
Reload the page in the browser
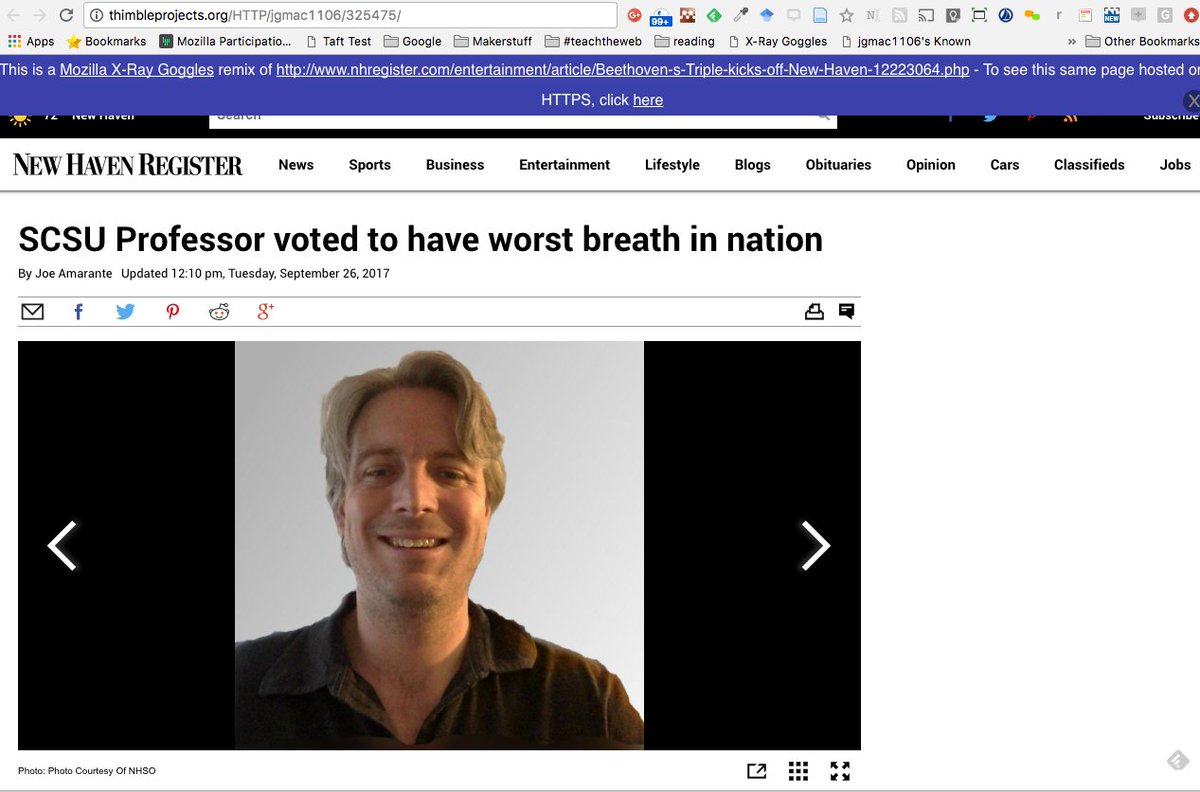tap(66, 15)
